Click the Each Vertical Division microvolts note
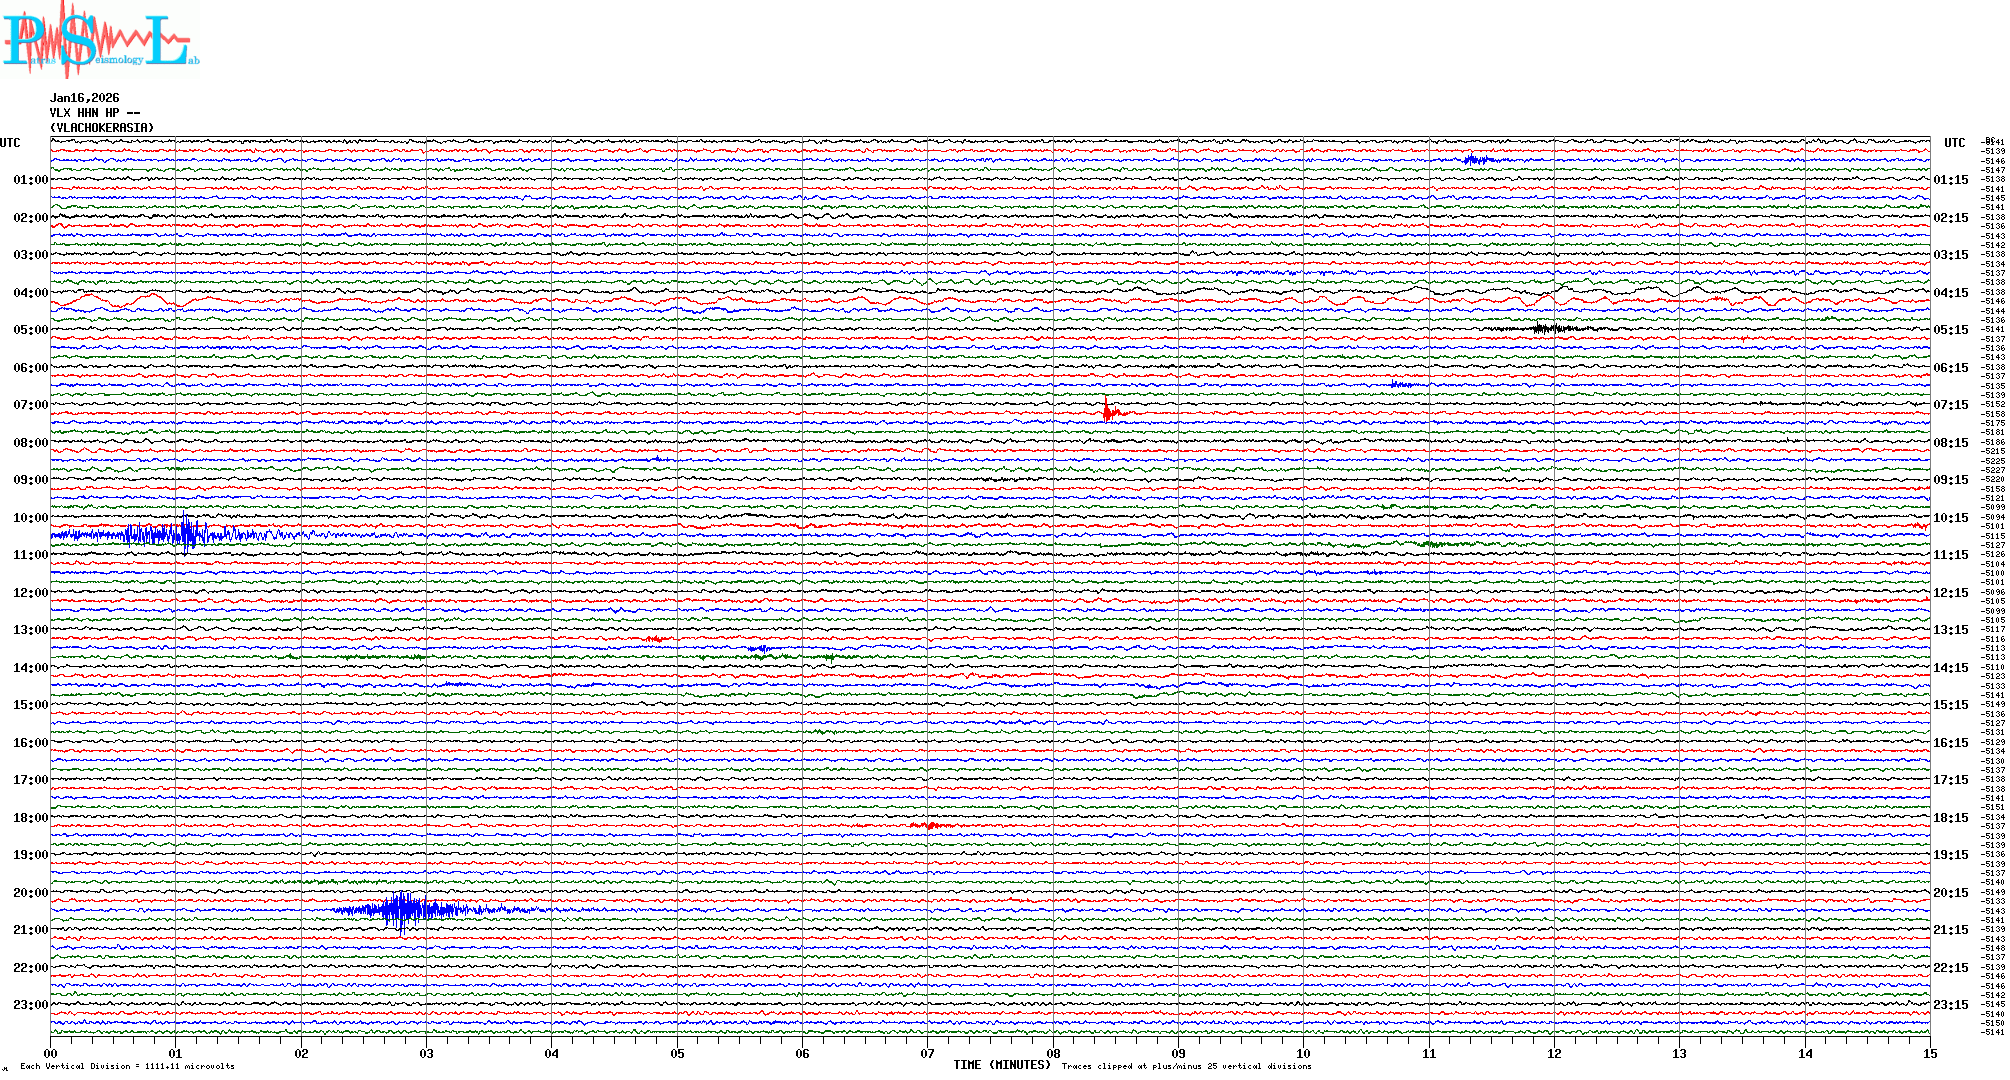This screenshot has width=2010, height=1080. click(x=127, y=1066)
